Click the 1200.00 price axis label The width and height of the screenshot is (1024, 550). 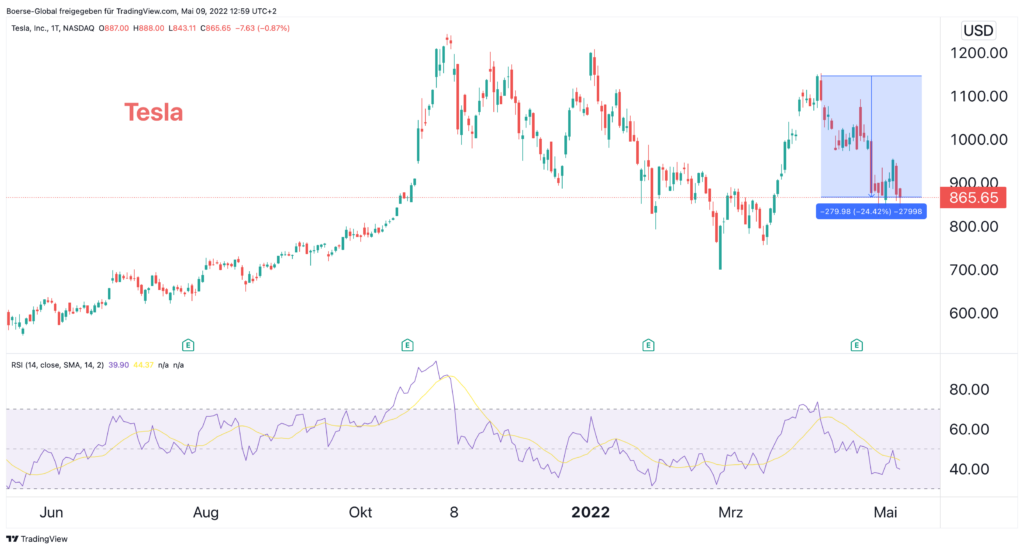point(978,53)
